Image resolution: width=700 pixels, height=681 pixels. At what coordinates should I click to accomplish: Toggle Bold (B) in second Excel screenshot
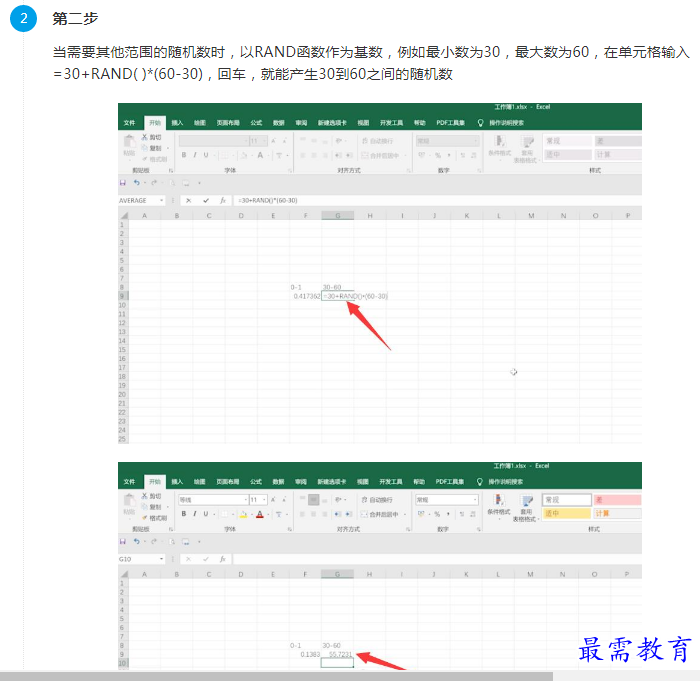[183, 514]
